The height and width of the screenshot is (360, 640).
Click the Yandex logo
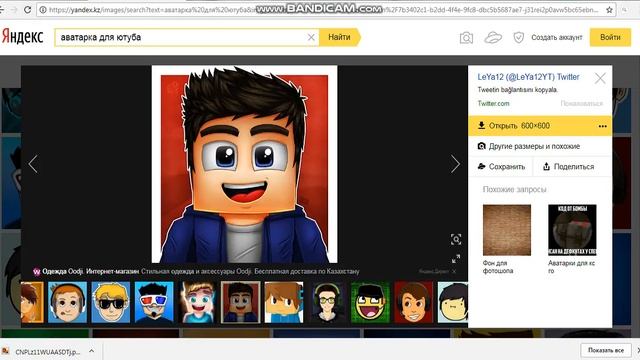coord(22,37)
